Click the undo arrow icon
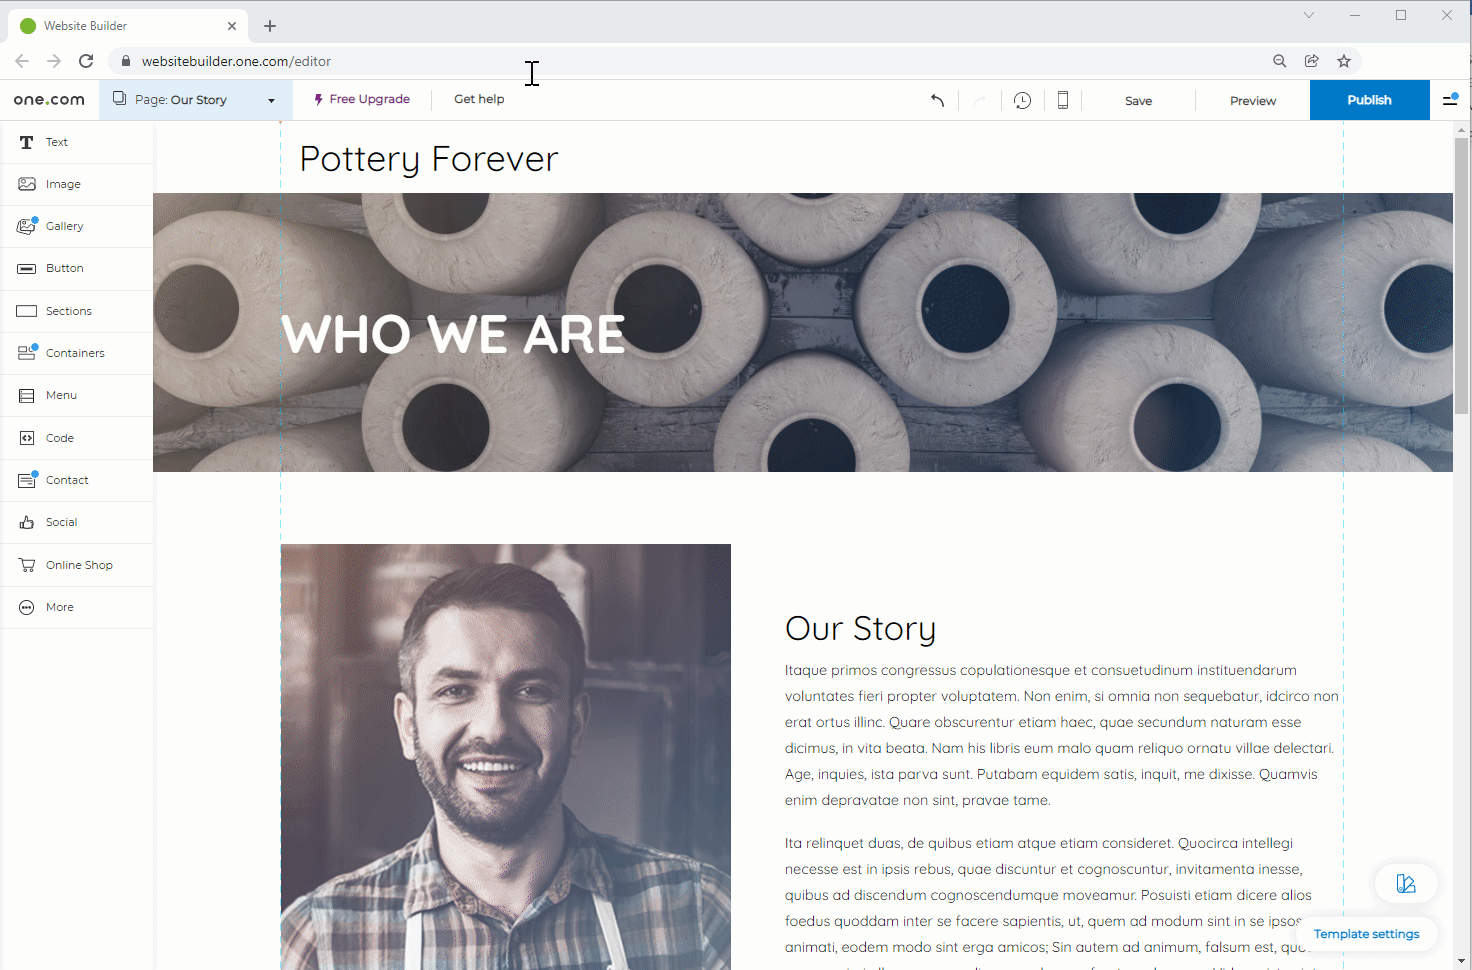 click(x=937, y=100)
